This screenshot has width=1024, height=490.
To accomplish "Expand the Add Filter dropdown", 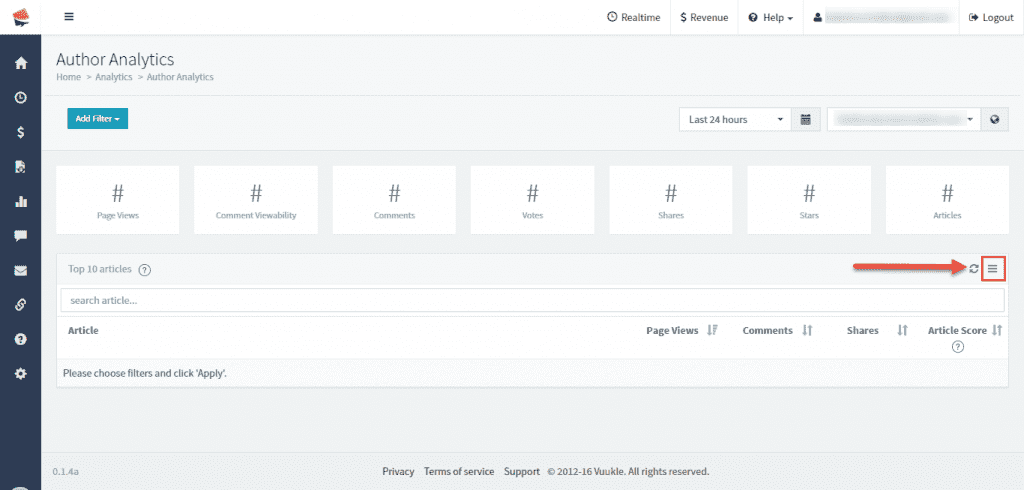I will (98, 119).
